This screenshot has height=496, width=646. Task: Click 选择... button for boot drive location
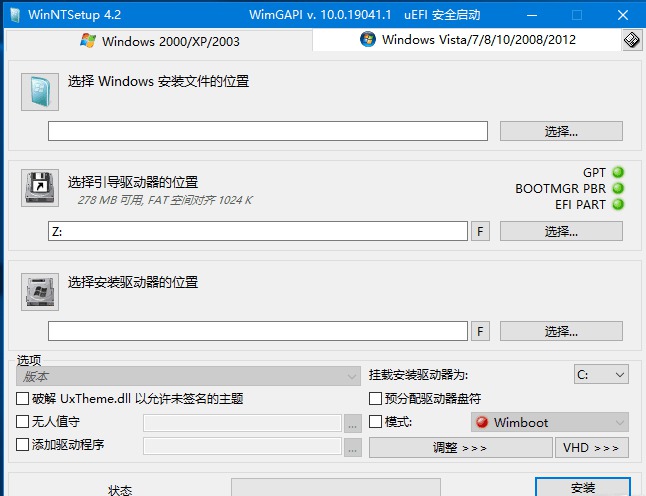pos(561,231)
